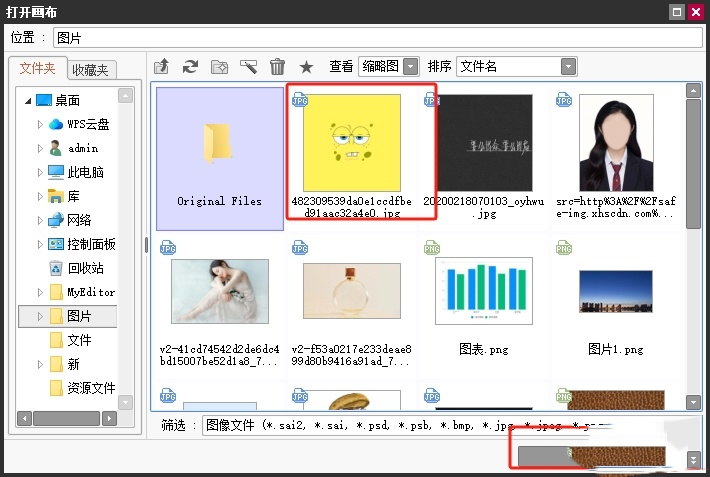The image size is (710, 477).
Task: Select the ID portrait photo thumbnail
Action: pos(616,143)
